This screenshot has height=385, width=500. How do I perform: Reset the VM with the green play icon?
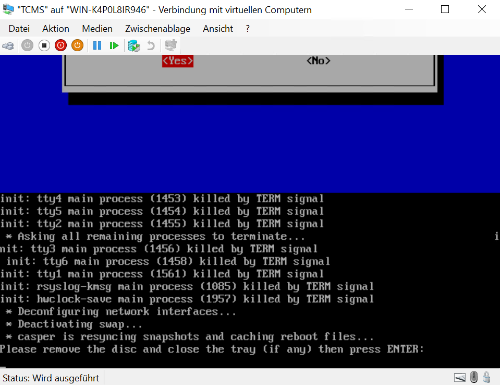click(x=114, y=45)
